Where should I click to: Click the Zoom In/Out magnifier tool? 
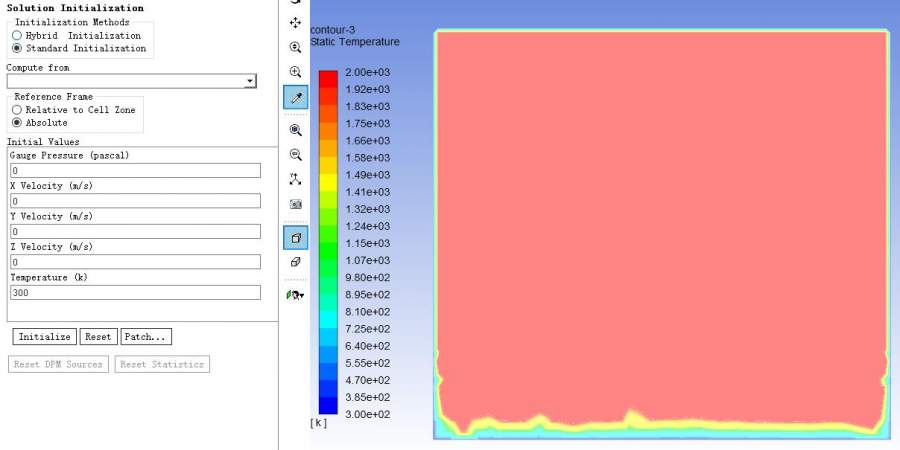[295, 47]
